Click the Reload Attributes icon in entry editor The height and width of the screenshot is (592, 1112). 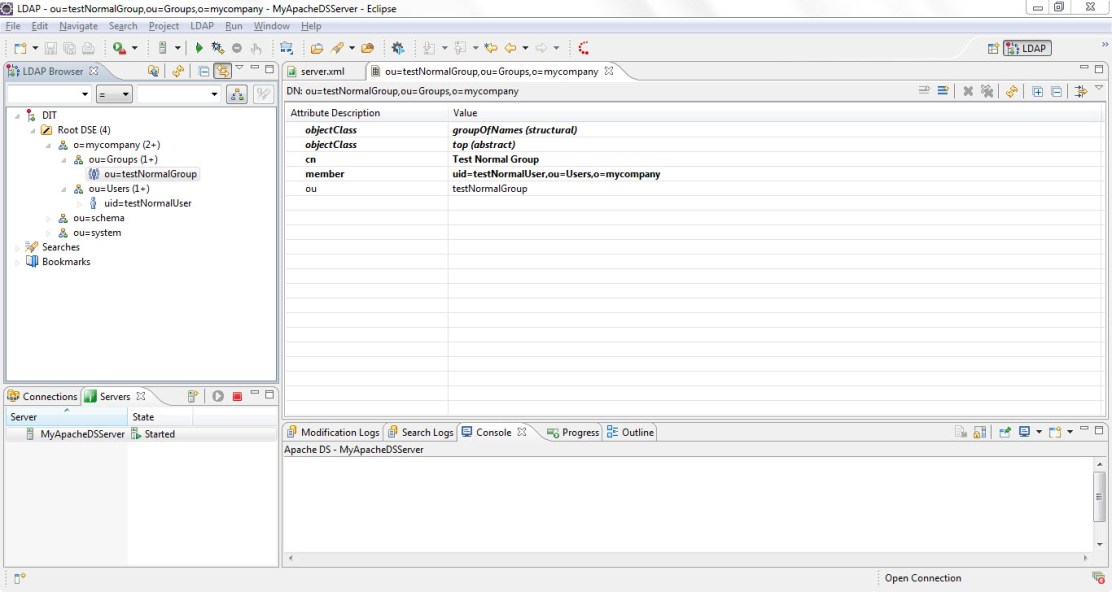click(x=1012, y=91)
